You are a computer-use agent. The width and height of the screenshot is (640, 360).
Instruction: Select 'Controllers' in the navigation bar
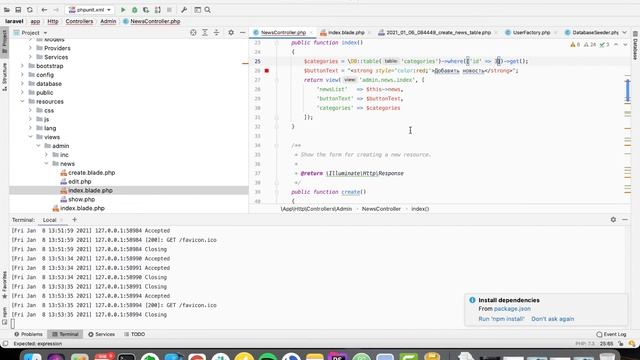79,21
